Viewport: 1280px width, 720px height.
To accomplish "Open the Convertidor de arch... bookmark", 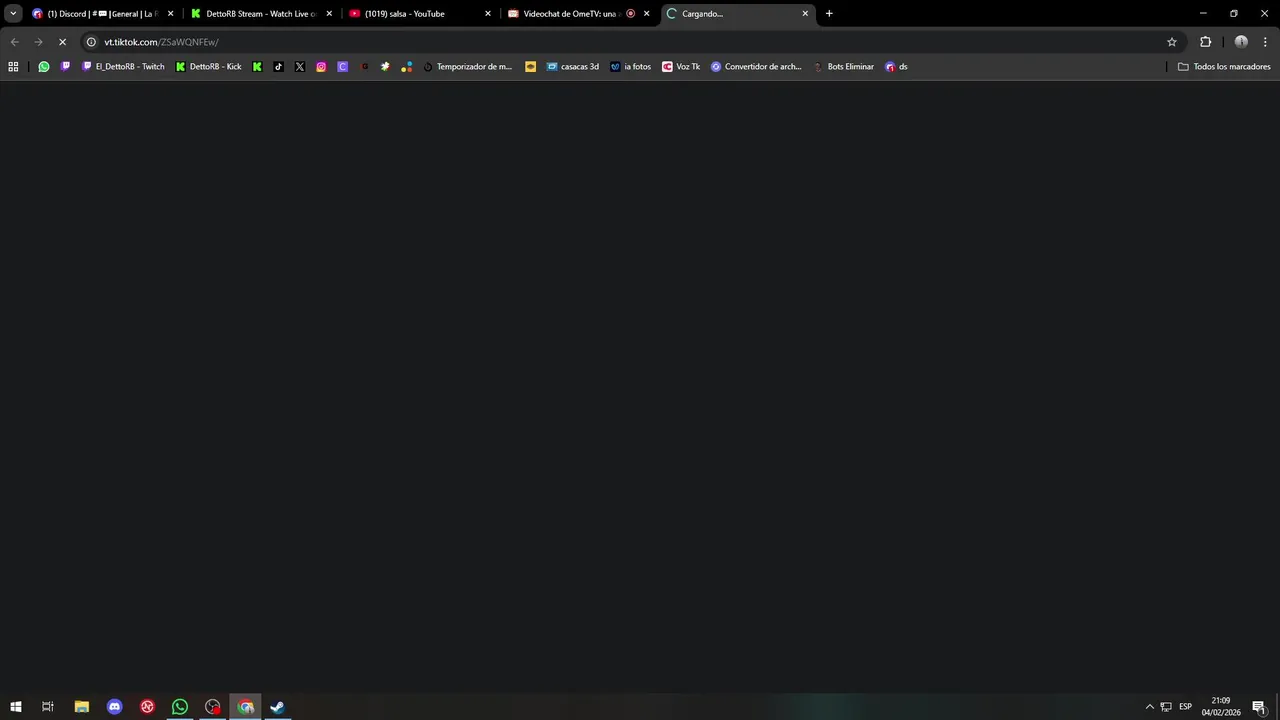I will tap(757, 67).
